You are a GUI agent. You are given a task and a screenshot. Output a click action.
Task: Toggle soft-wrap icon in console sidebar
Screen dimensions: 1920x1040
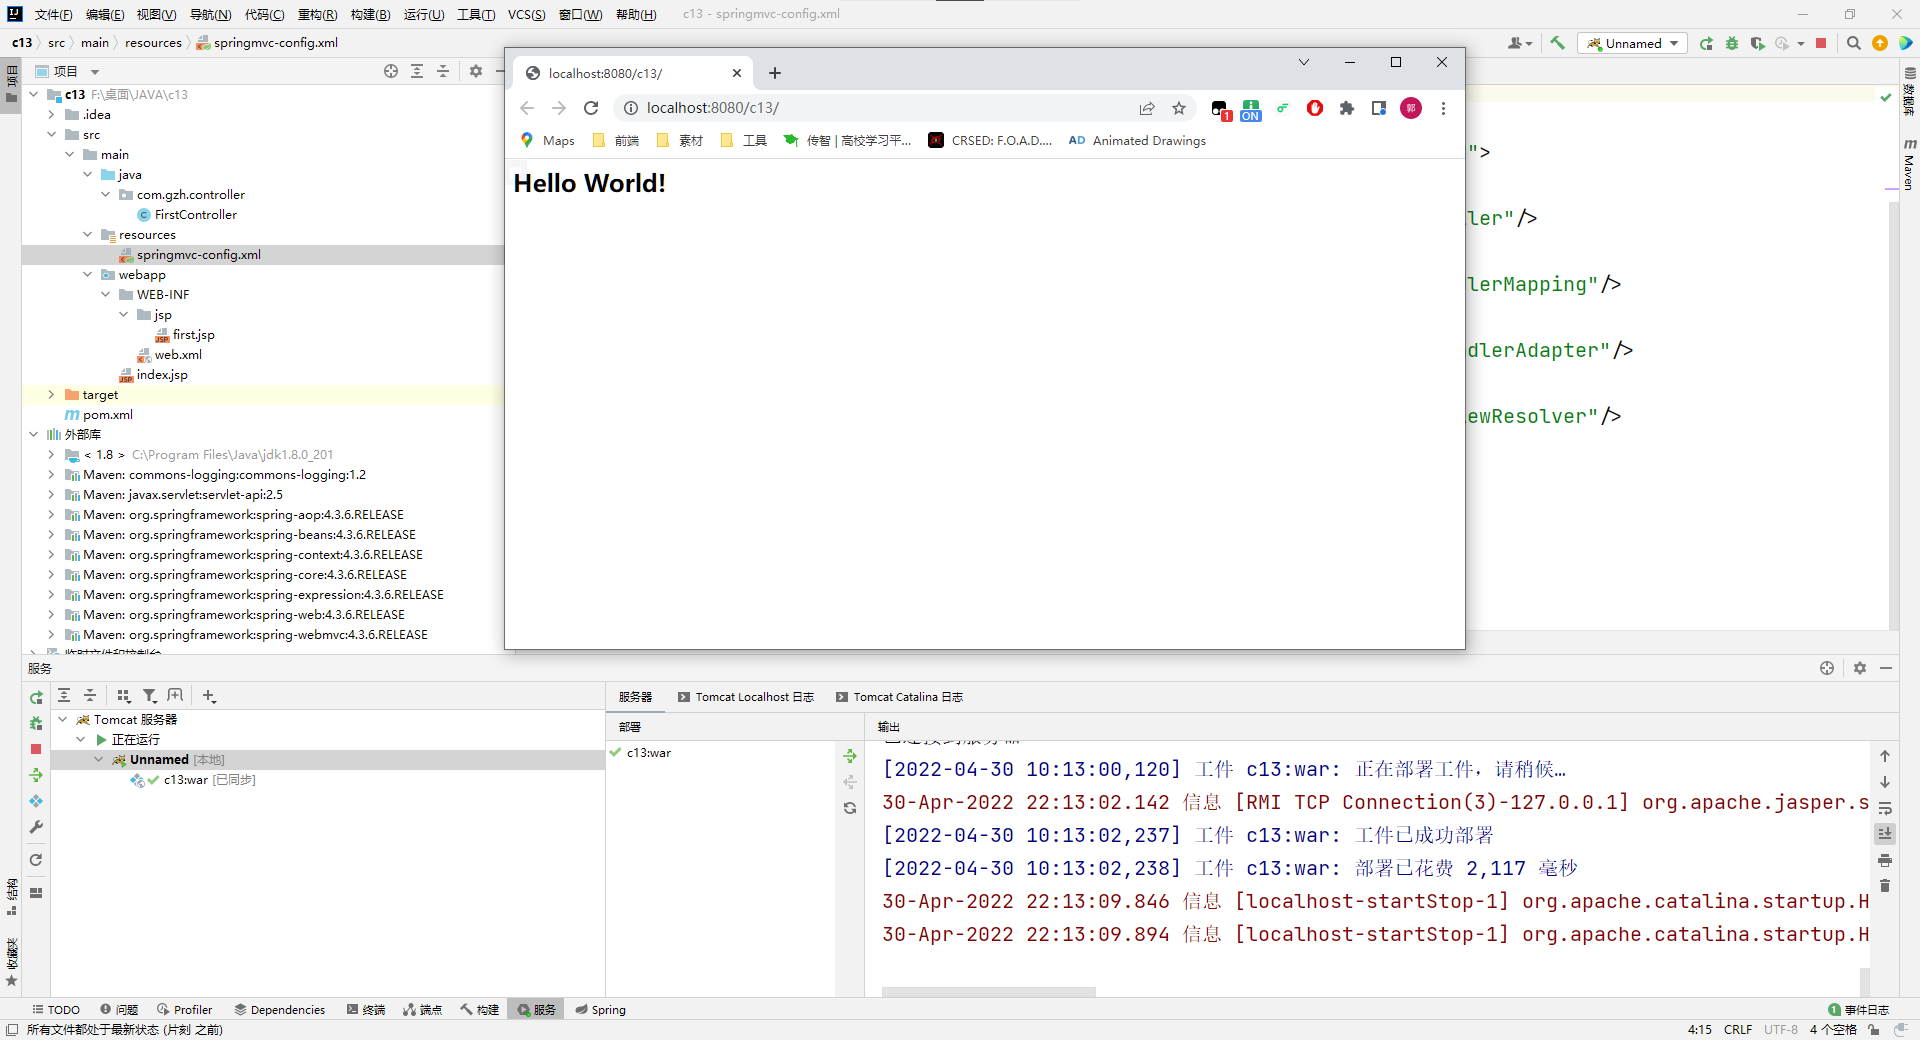coord(1885,808)
